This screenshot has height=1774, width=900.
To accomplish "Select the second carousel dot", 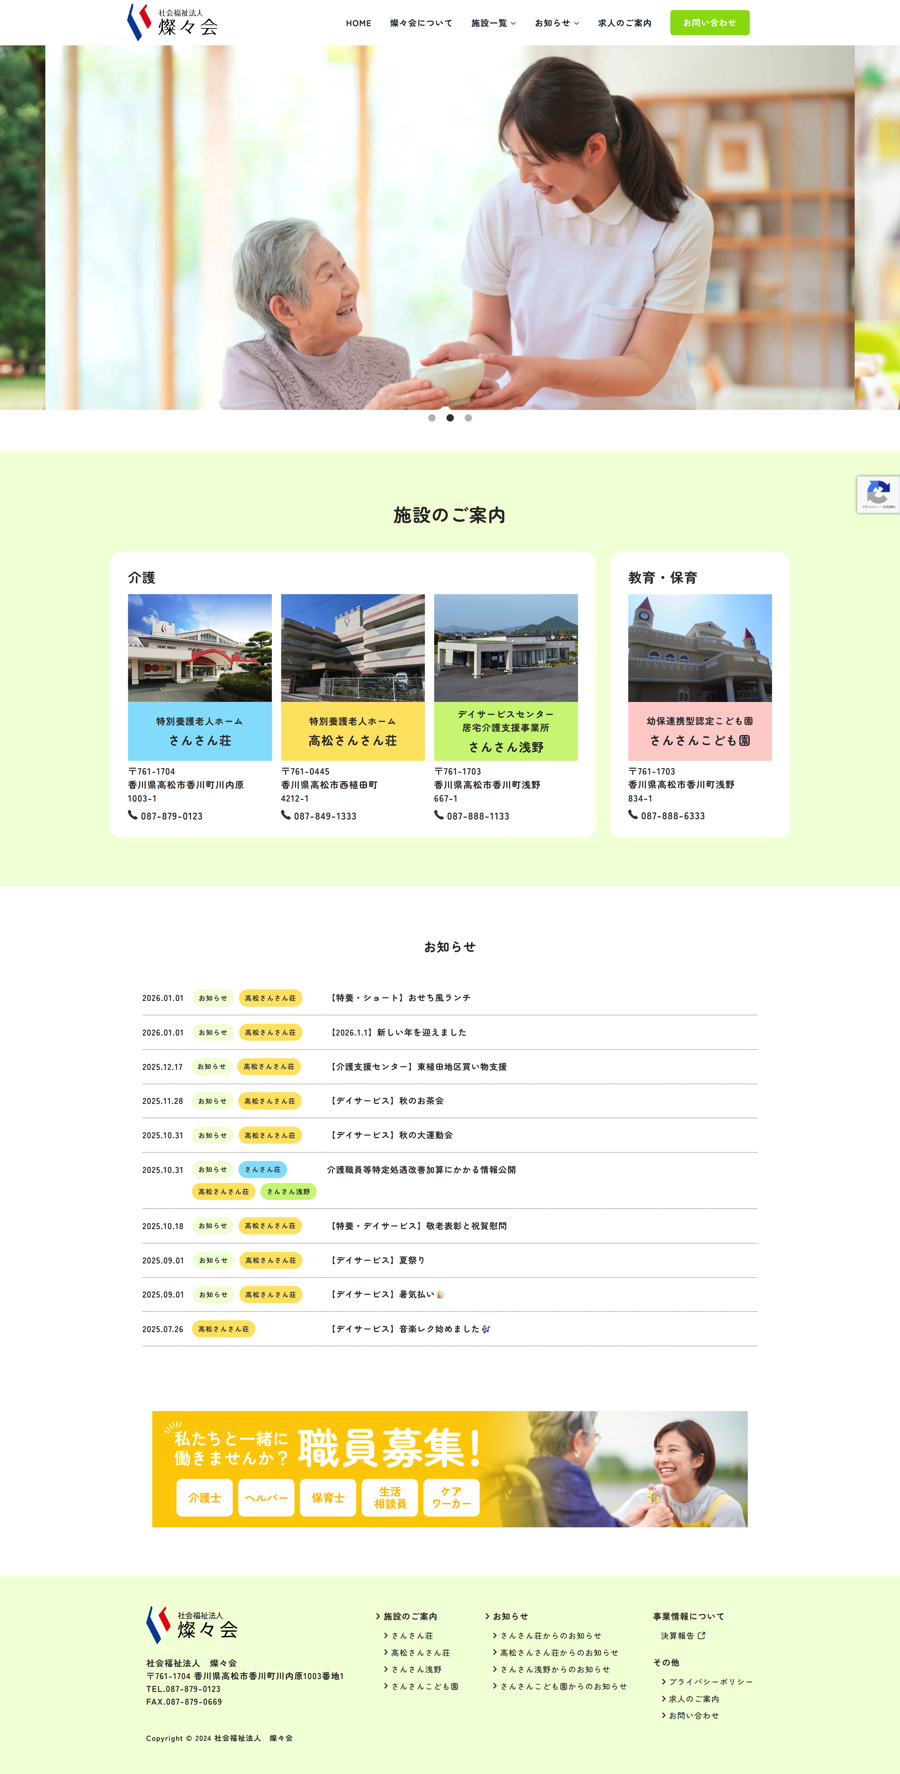I will click(450, 418).
